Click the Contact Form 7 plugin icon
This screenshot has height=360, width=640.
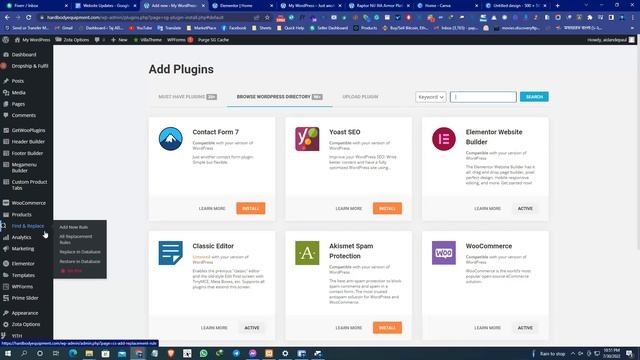pos(171,139)
